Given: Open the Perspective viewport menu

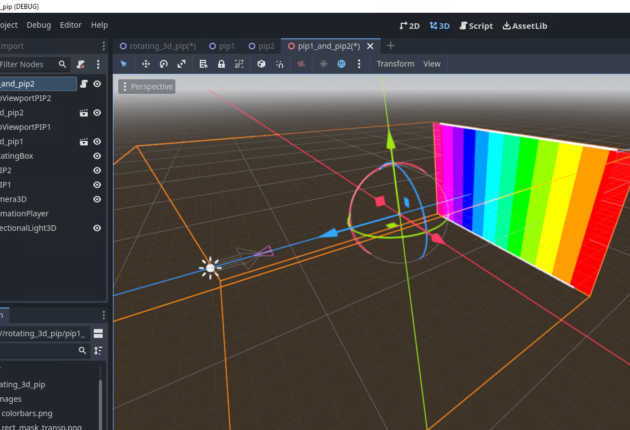Looking at the screenshot, I should coord(147,86).
